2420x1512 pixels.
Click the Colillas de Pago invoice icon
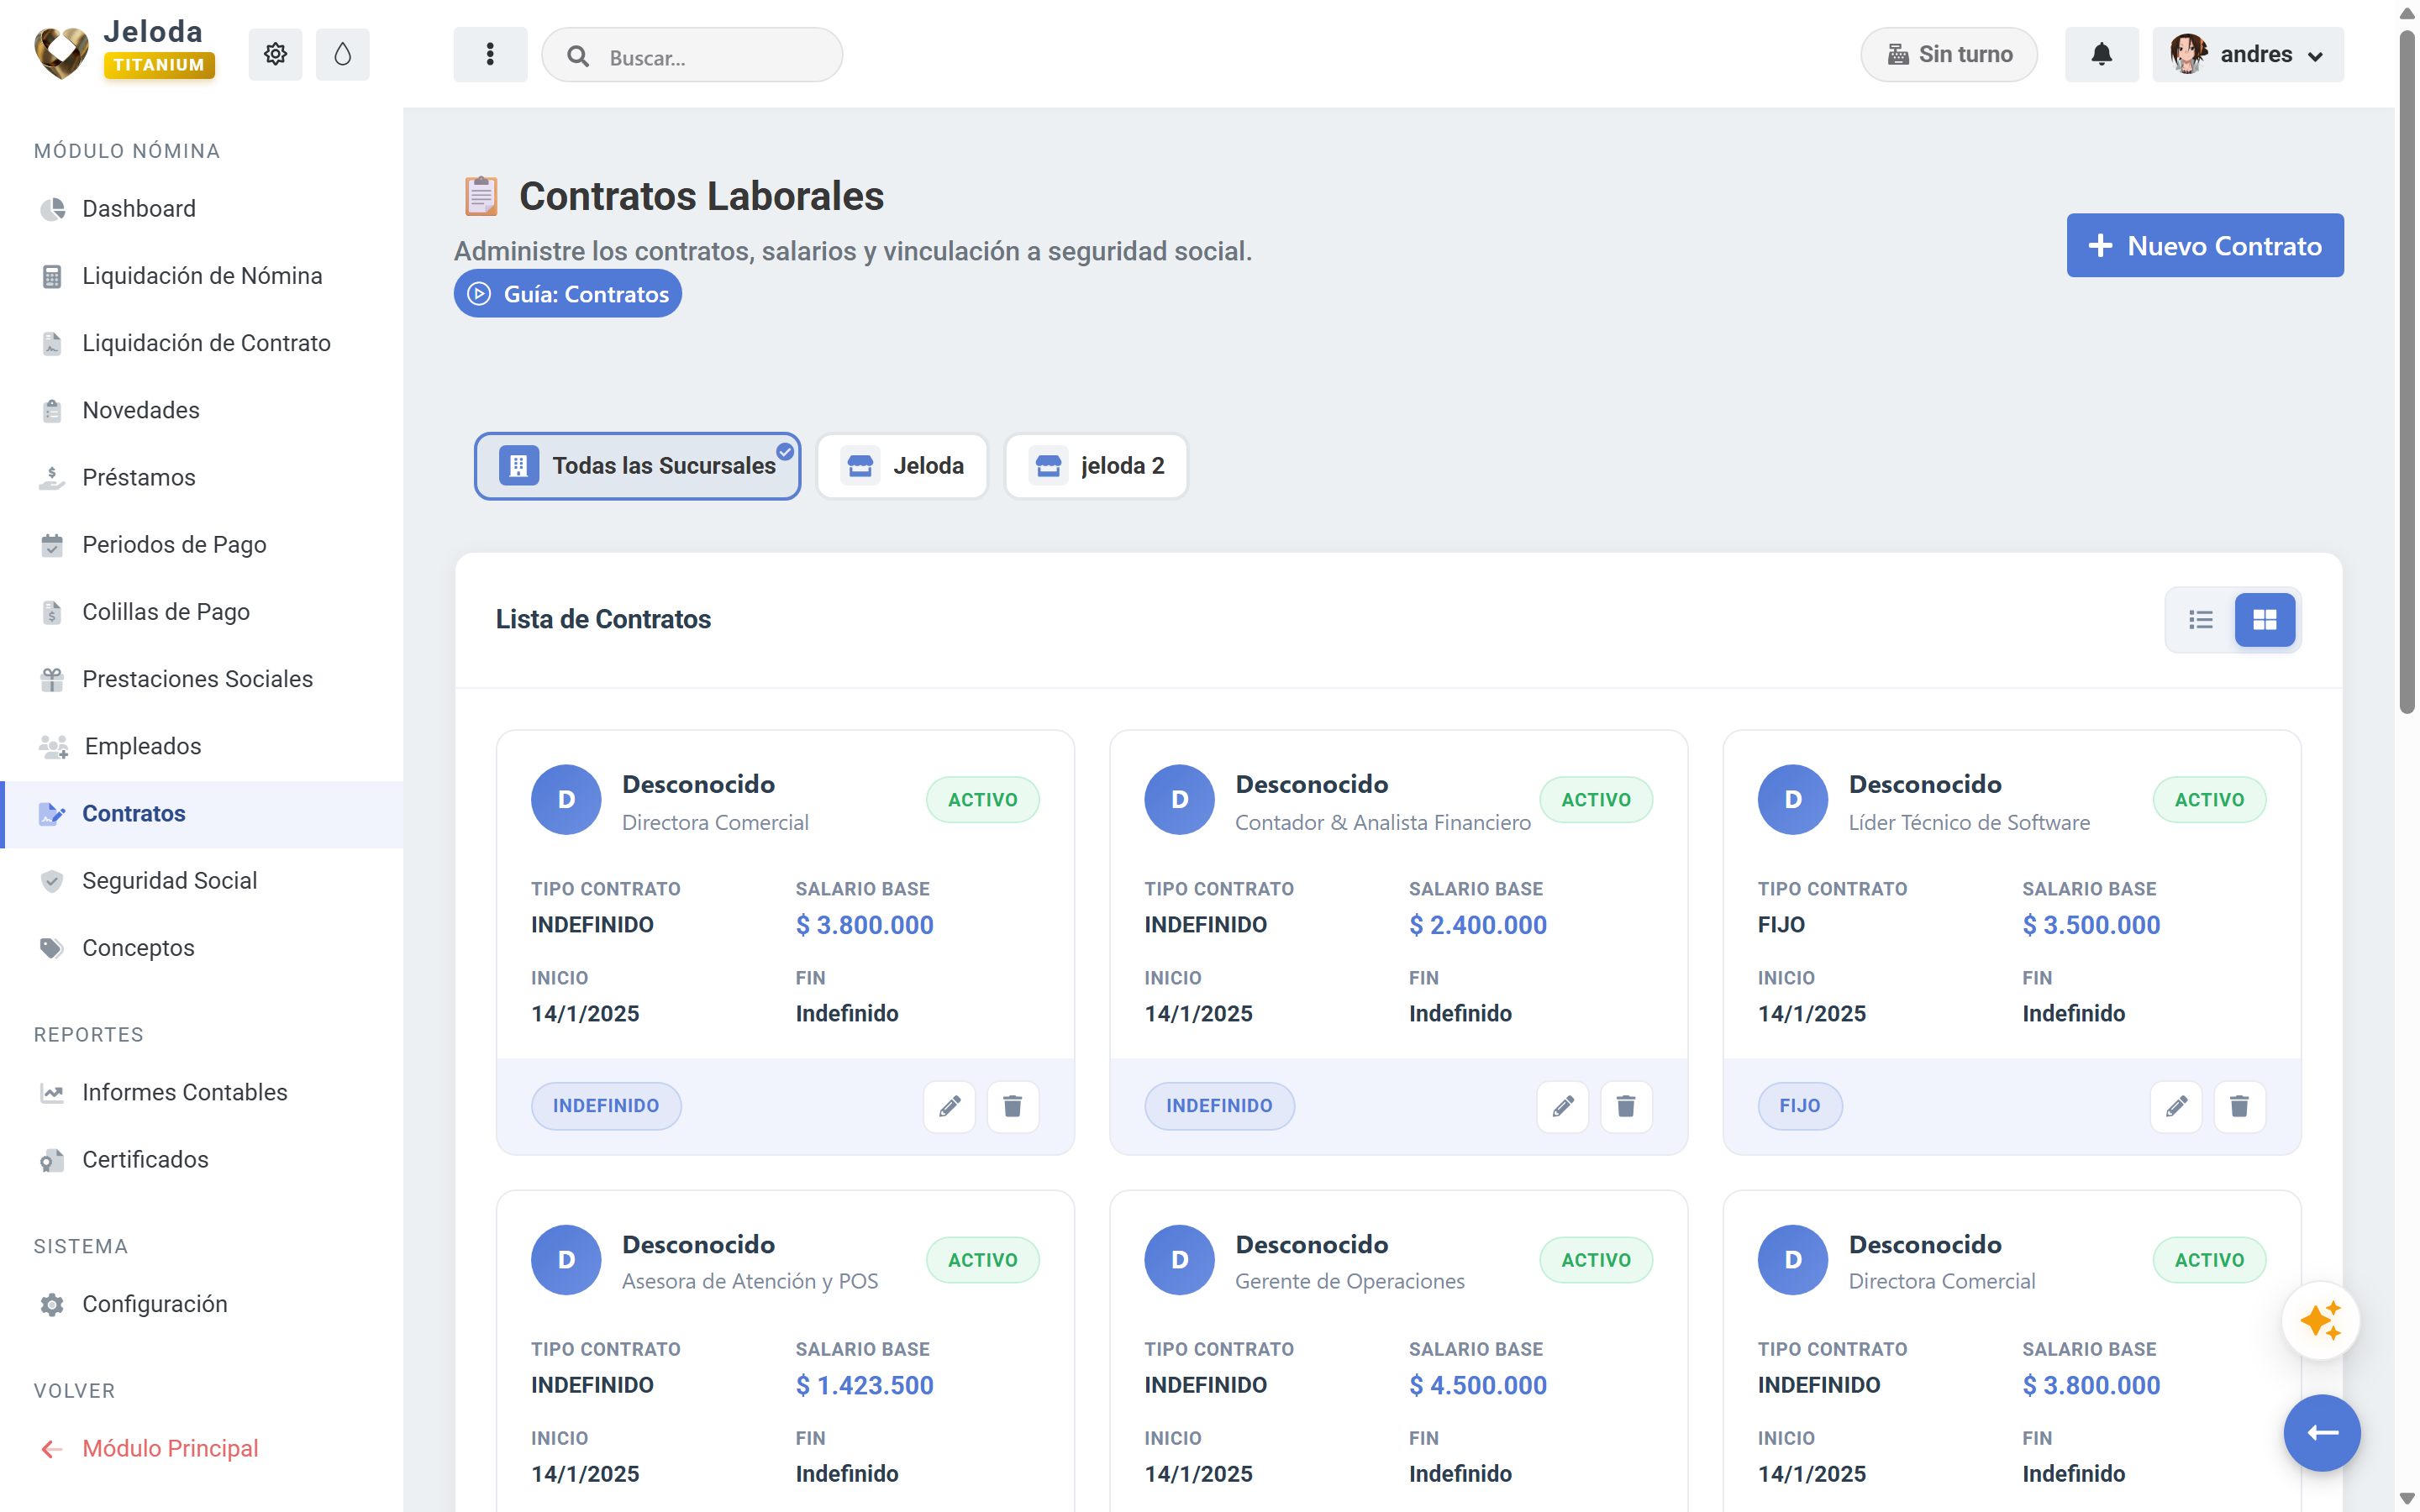pos(52,612)
